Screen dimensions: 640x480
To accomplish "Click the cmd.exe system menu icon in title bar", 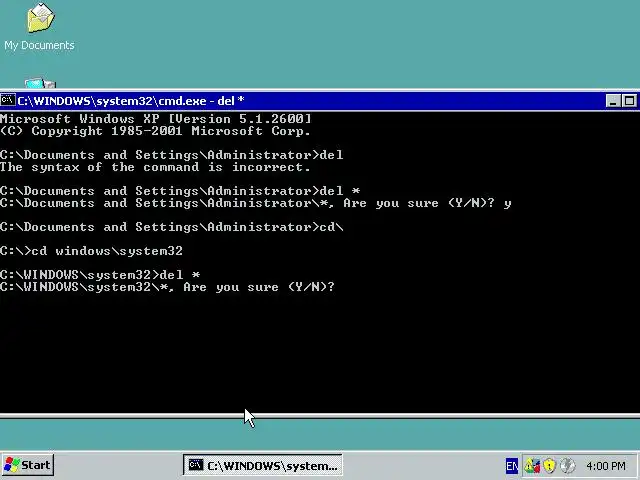I will [x=8, y=100].
